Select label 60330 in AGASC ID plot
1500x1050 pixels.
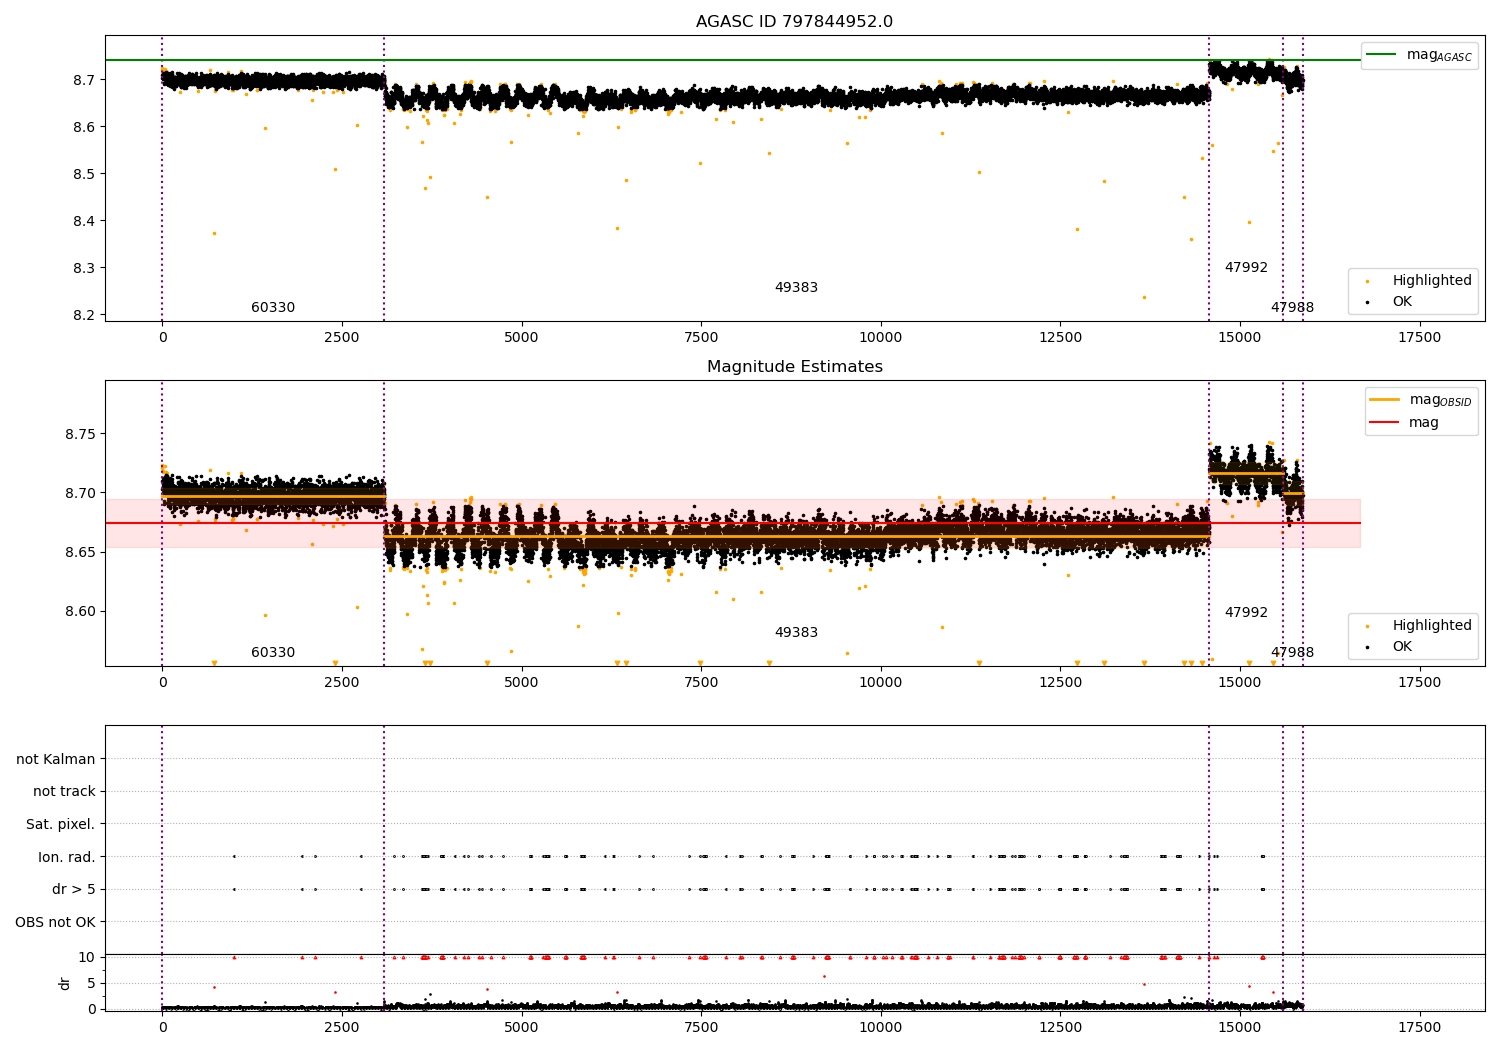(273, 308)
